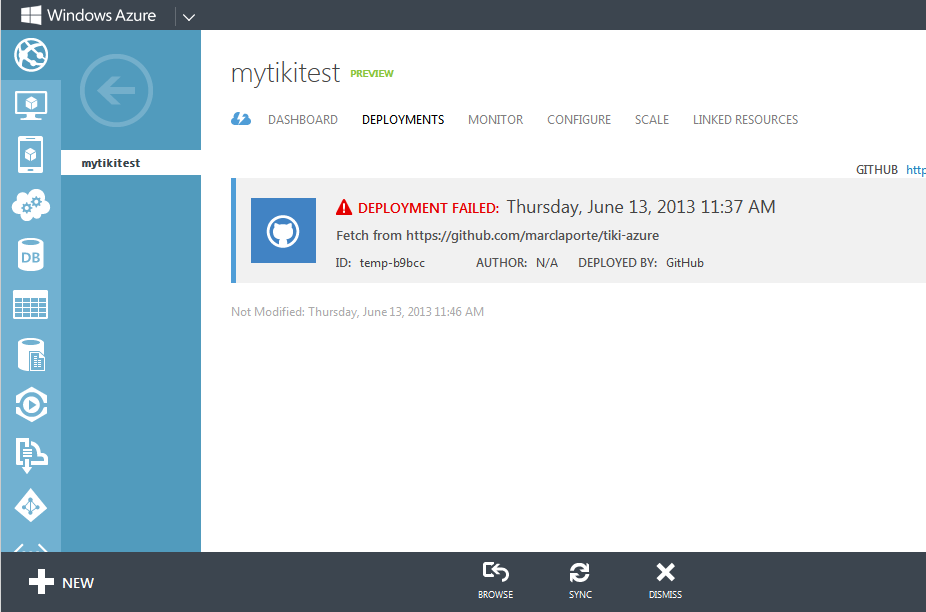Screen dimensions: 926x612
Task: Open the Windows Azure header dropdown chevron
Action: click(x=188, y=17)
